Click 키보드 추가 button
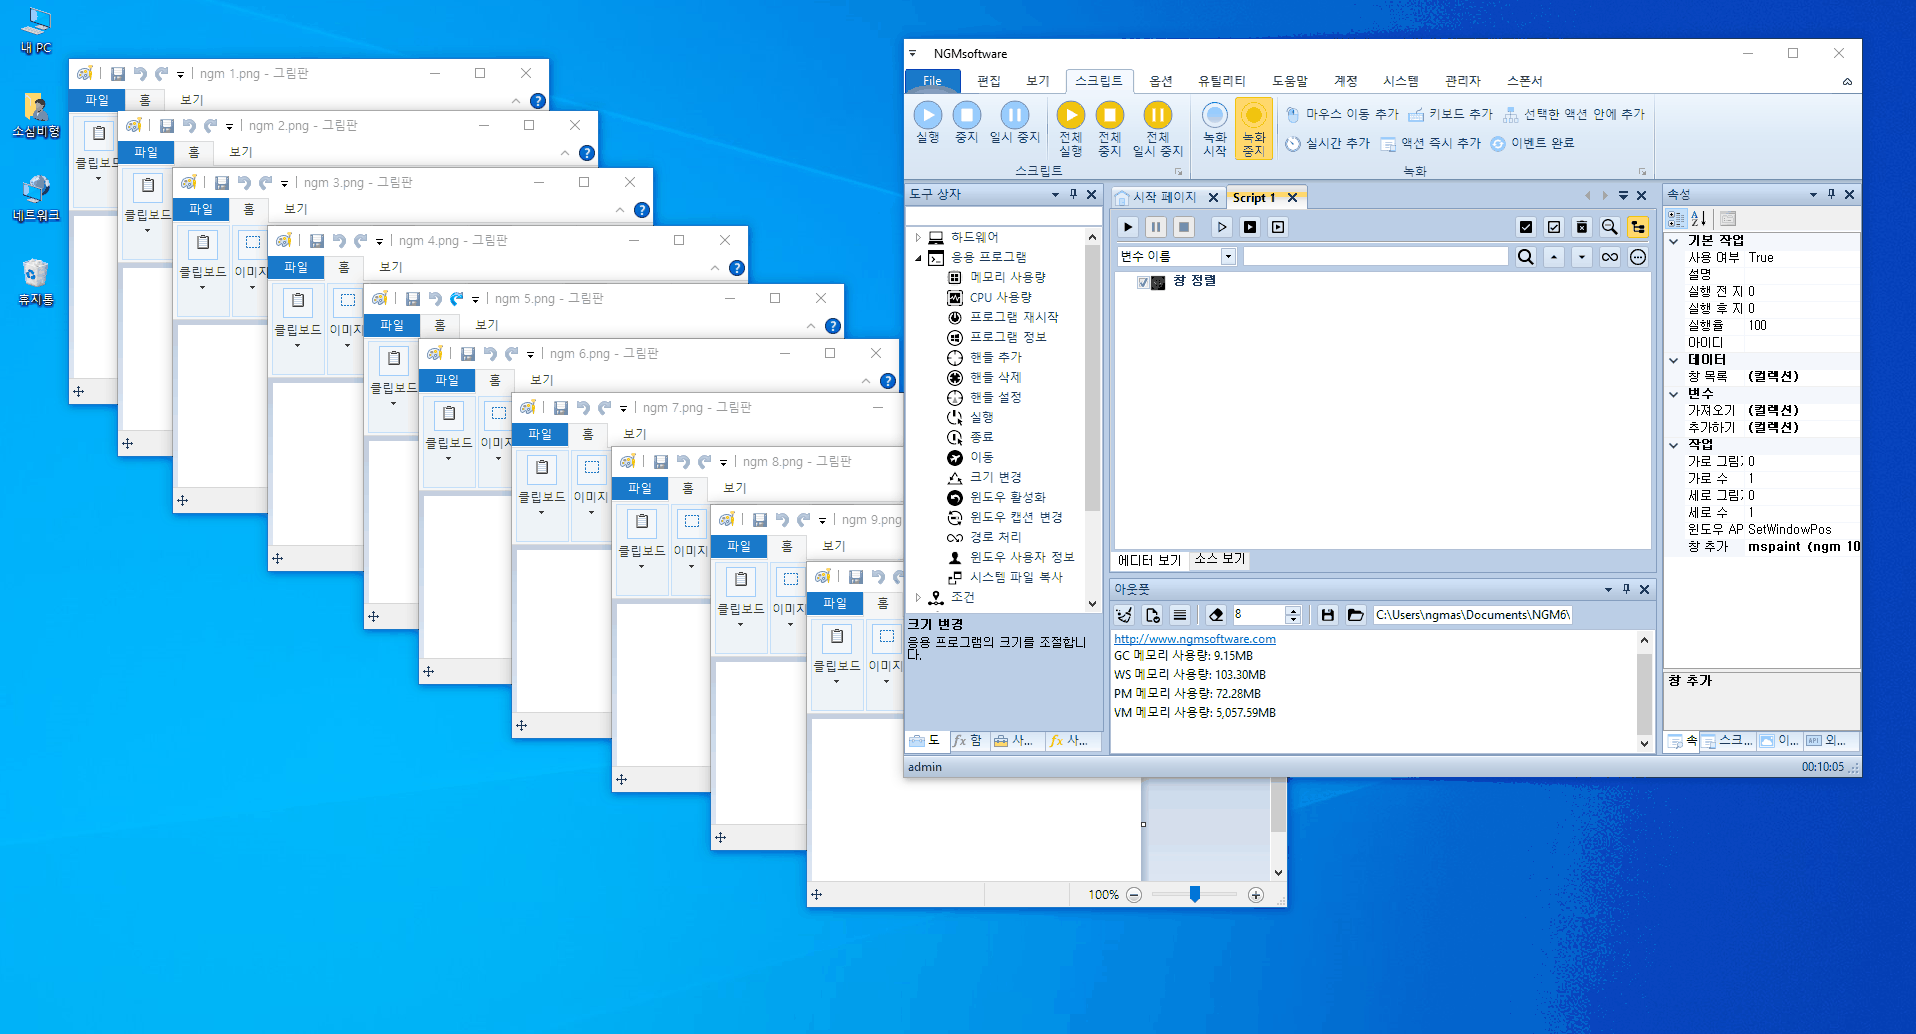Screen dimensions: 1916x1034 (1450, 114)
